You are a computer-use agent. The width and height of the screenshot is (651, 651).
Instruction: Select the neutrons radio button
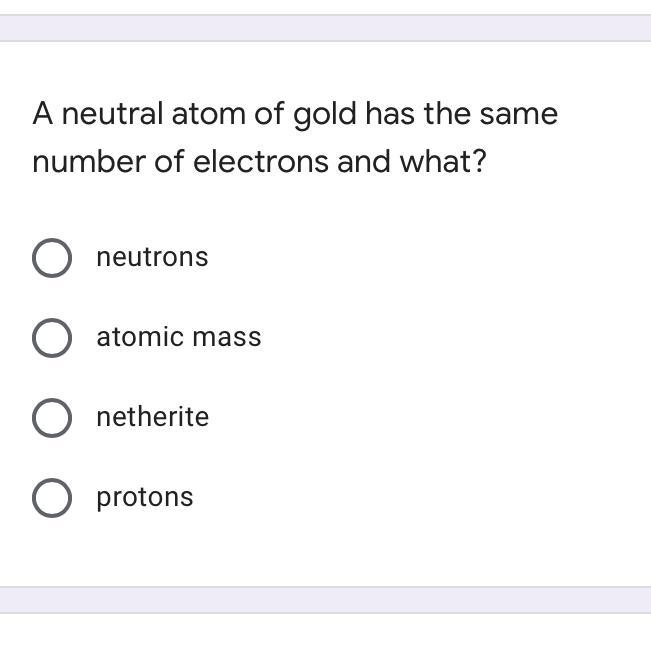click(x=52, y=258)
